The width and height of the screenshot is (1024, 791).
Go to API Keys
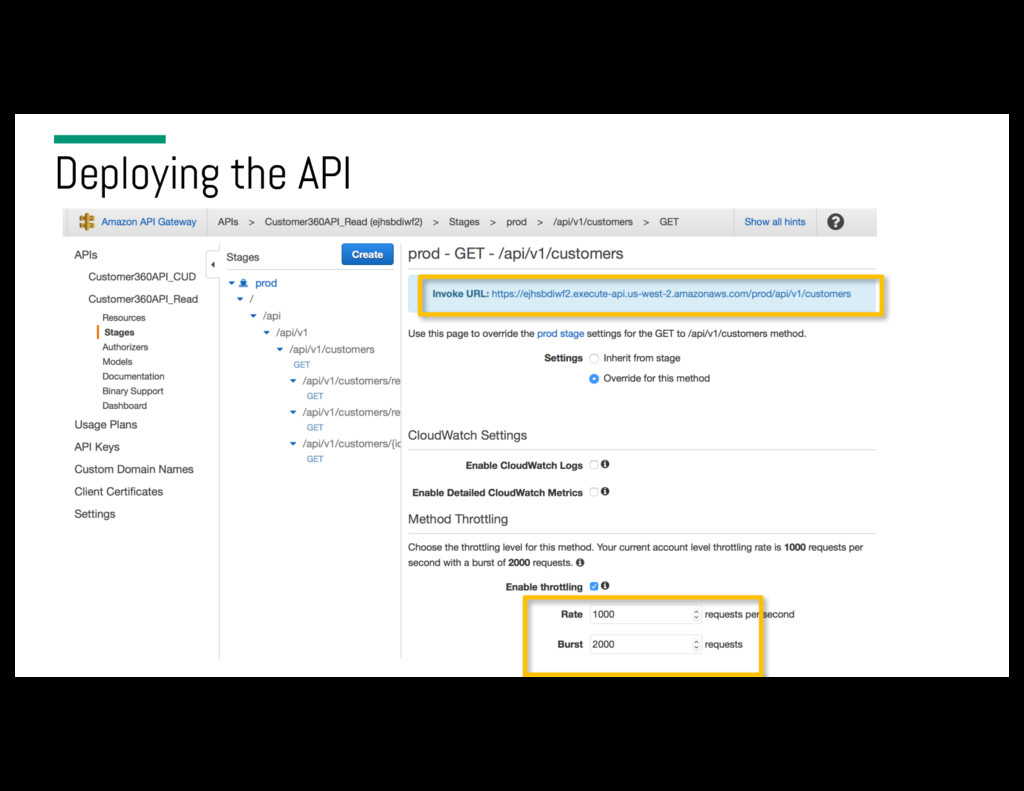(x=97, y=447)
